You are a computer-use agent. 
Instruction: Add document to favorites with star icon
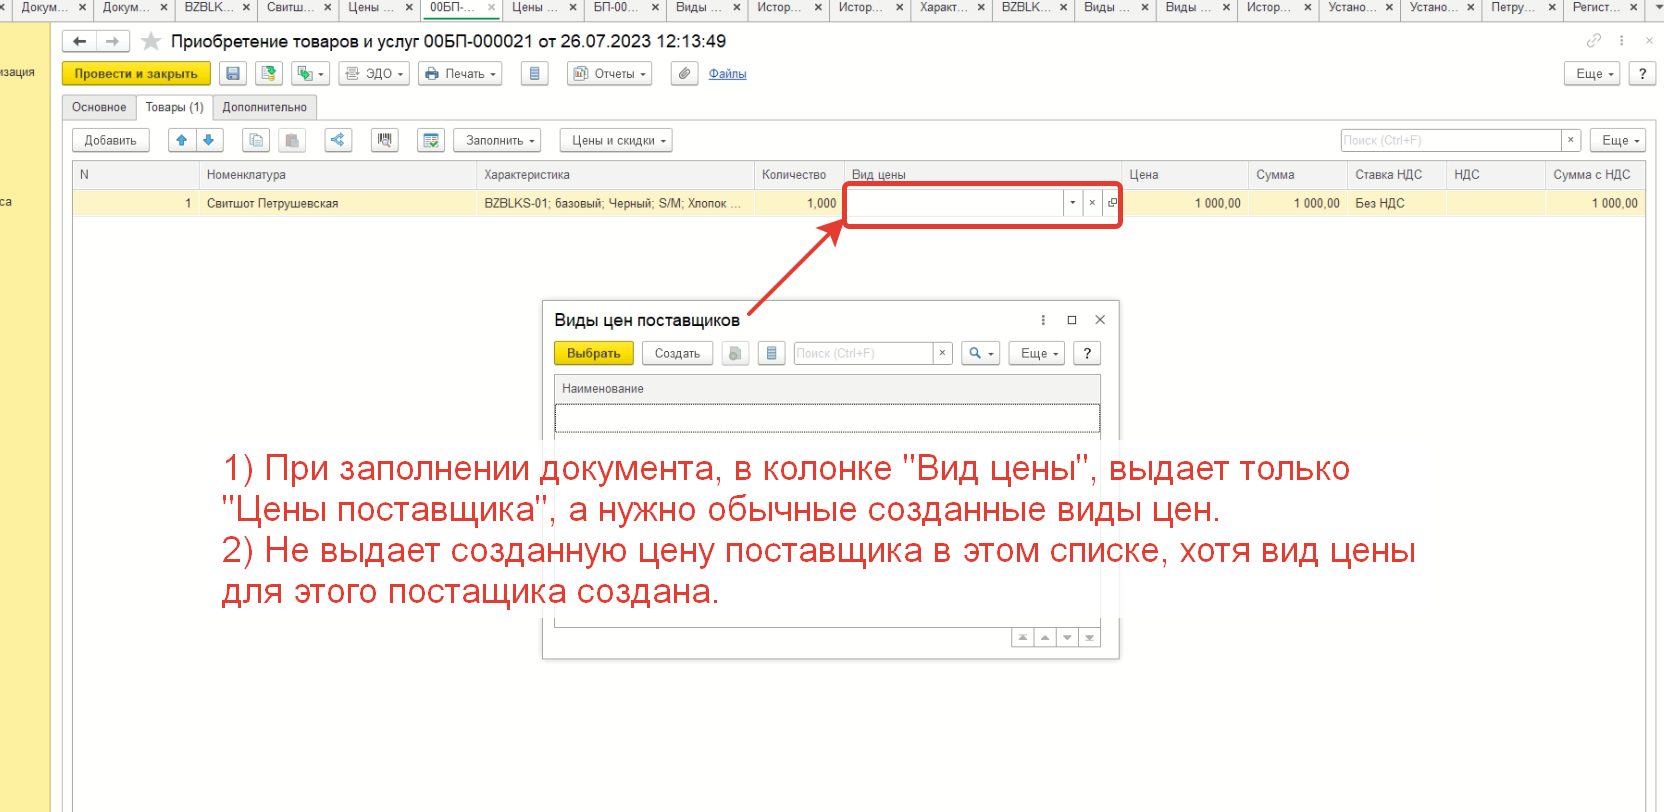coord(151,41)
